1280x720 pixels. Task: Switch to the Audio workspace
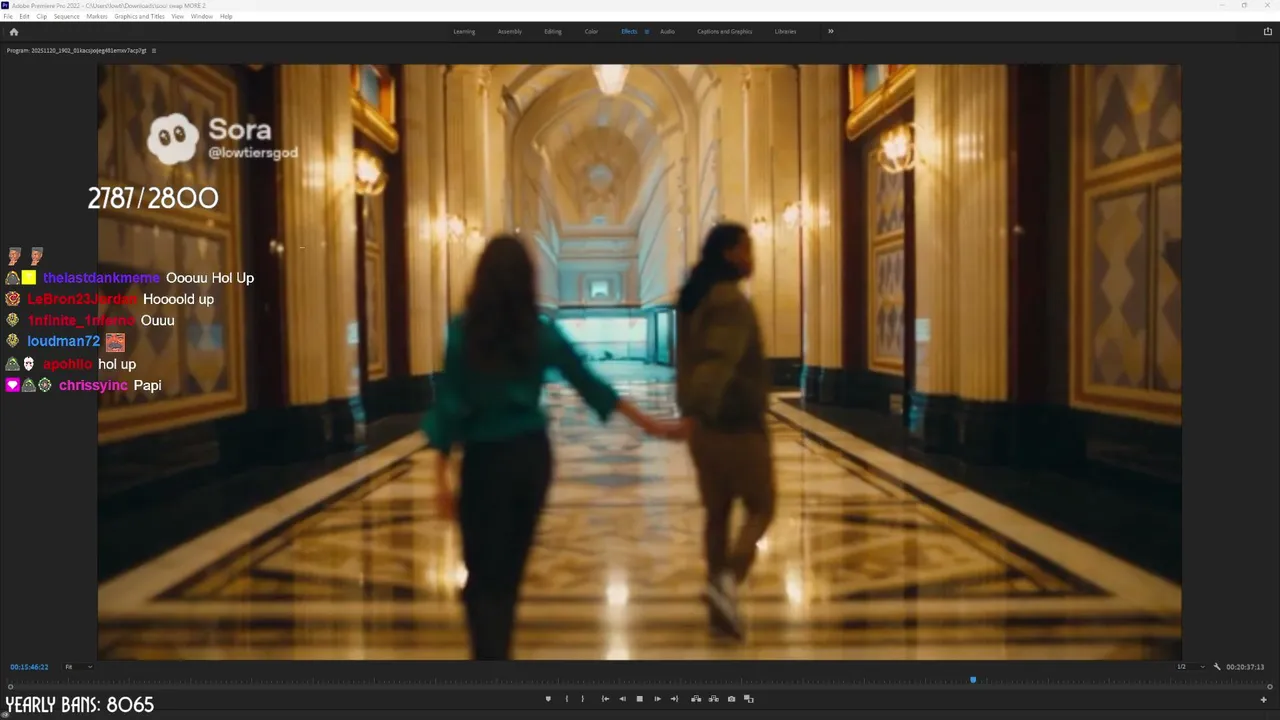click(x=667, y=31)
